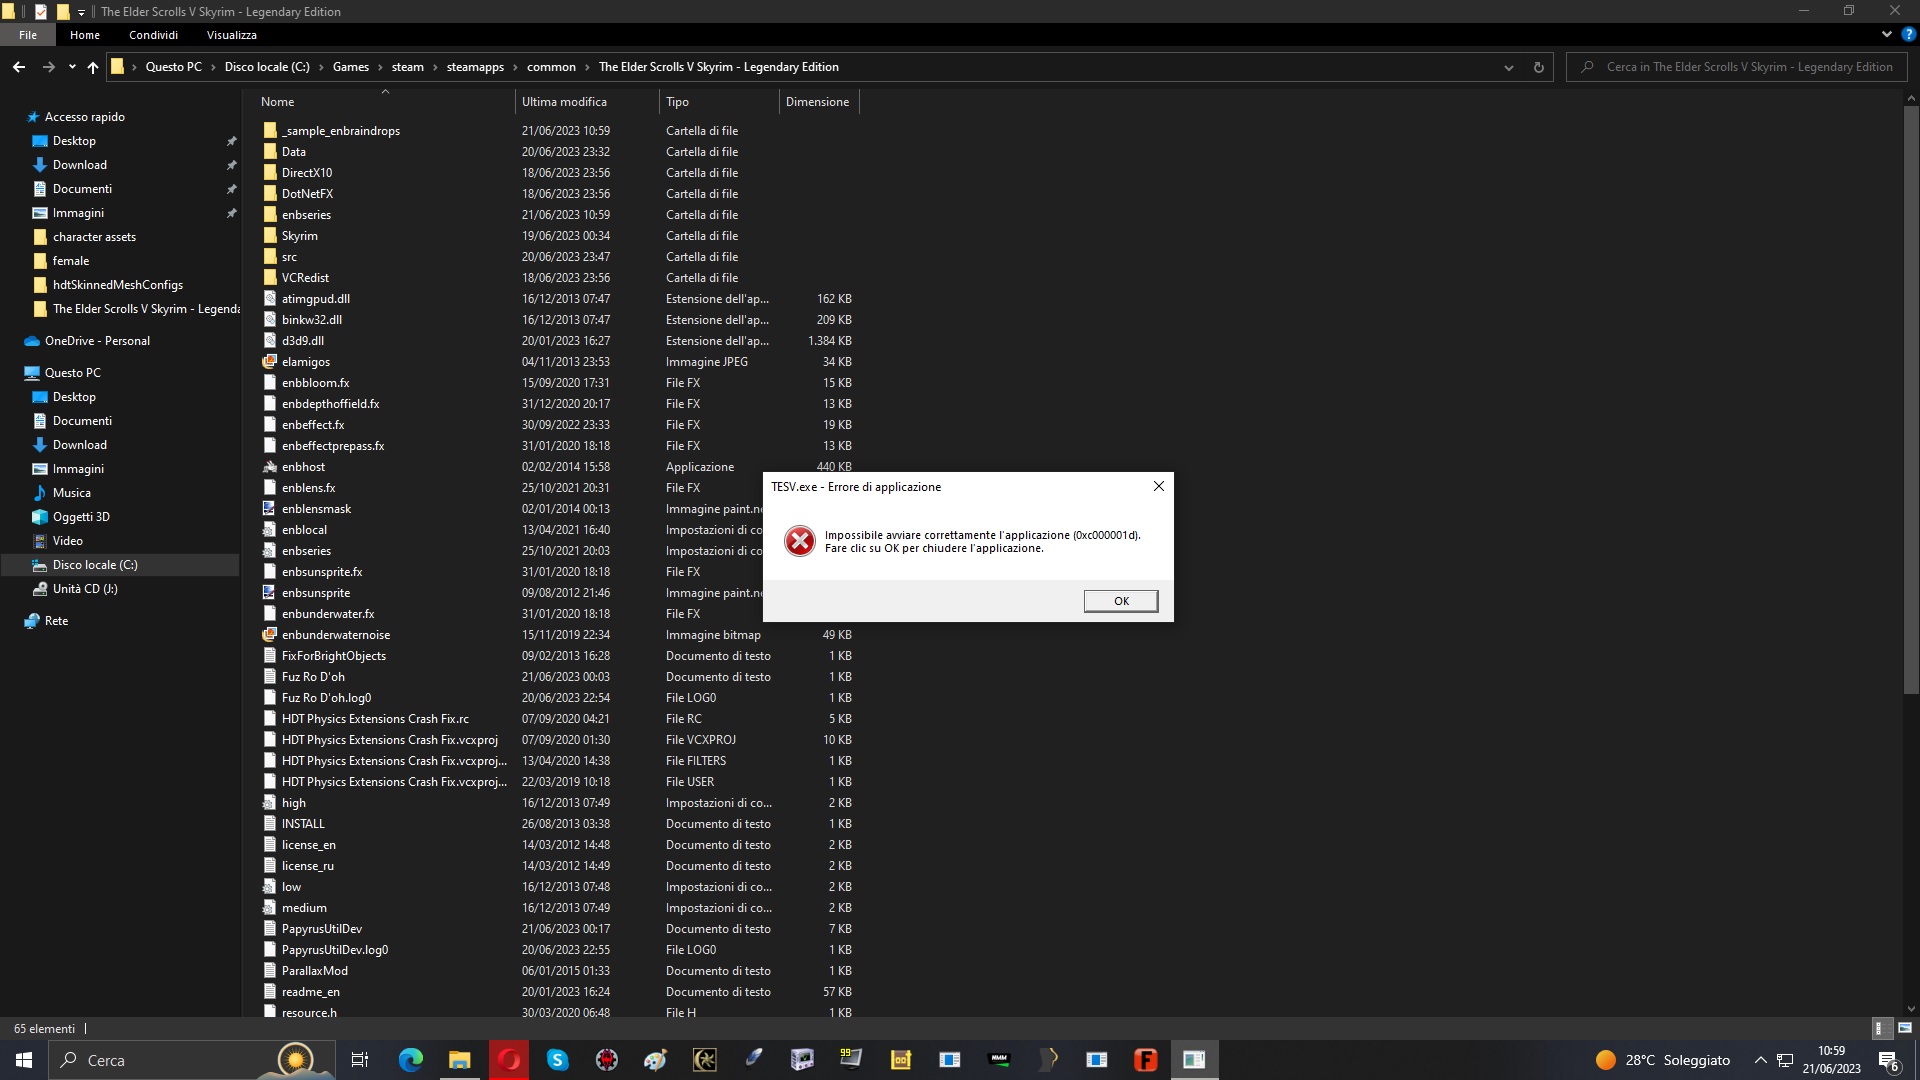Launch Microsoft Edge from the taskbar
Image resolution: width=1920 pixels, height=1080 pixels.
tap(410, 1060)
